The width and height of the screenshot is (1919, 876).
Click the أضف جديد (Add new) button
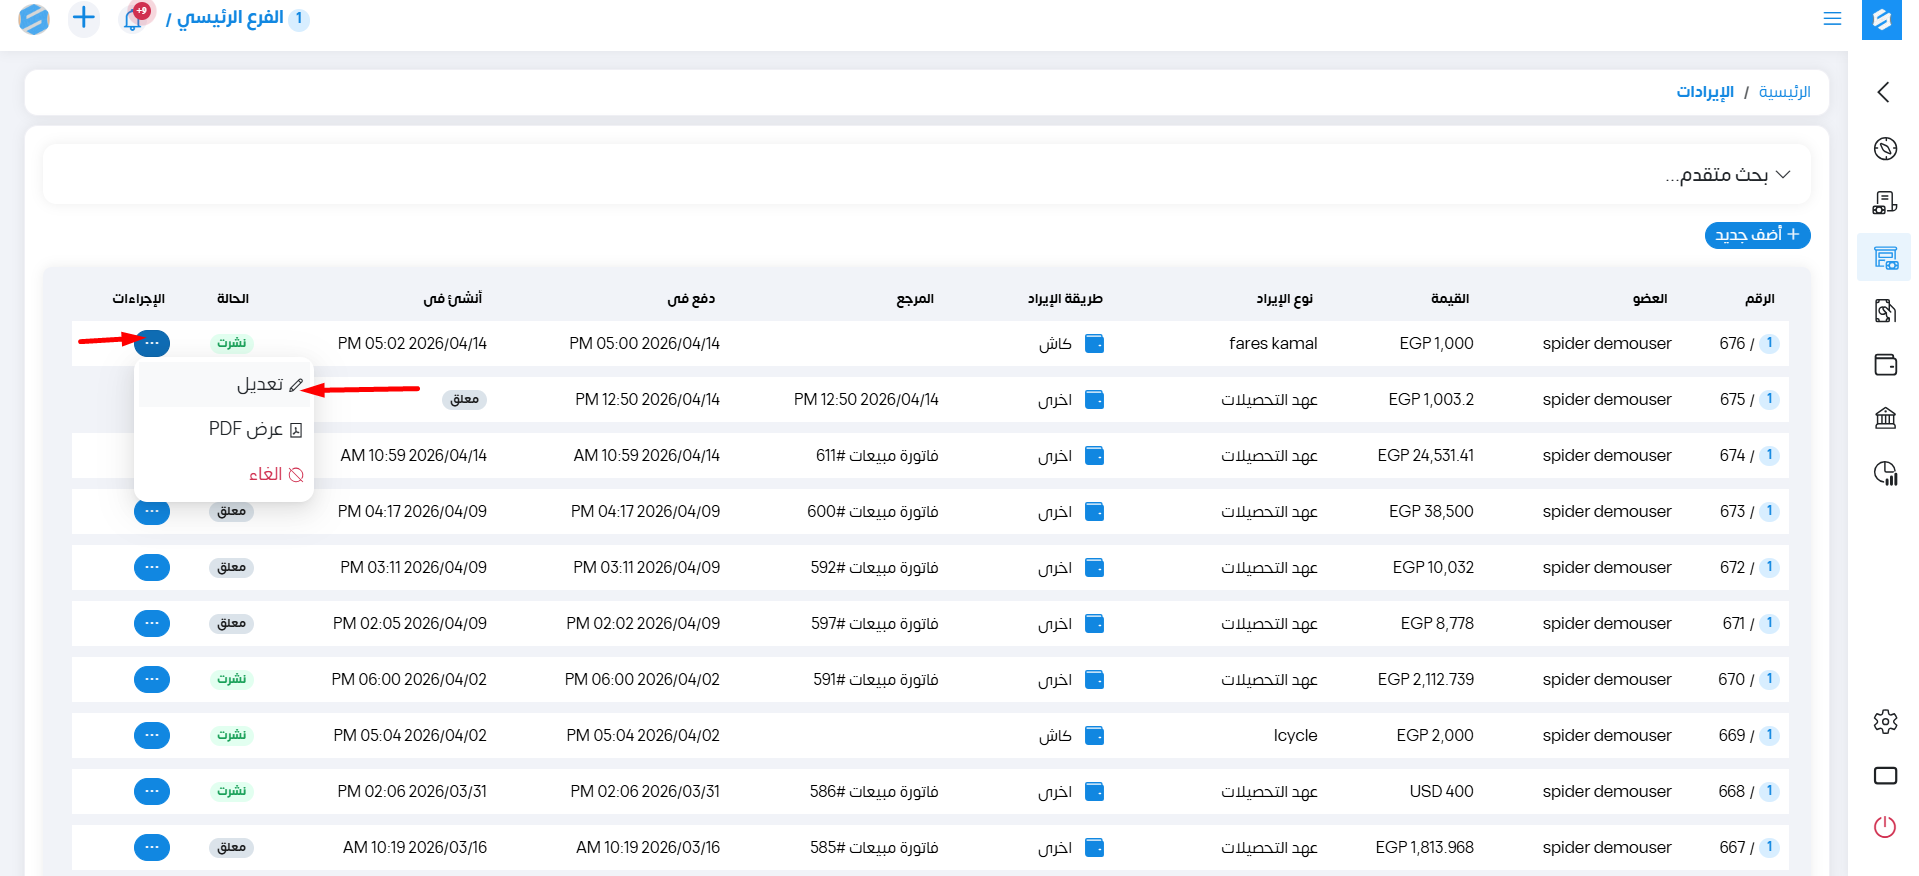(1757, 235)
